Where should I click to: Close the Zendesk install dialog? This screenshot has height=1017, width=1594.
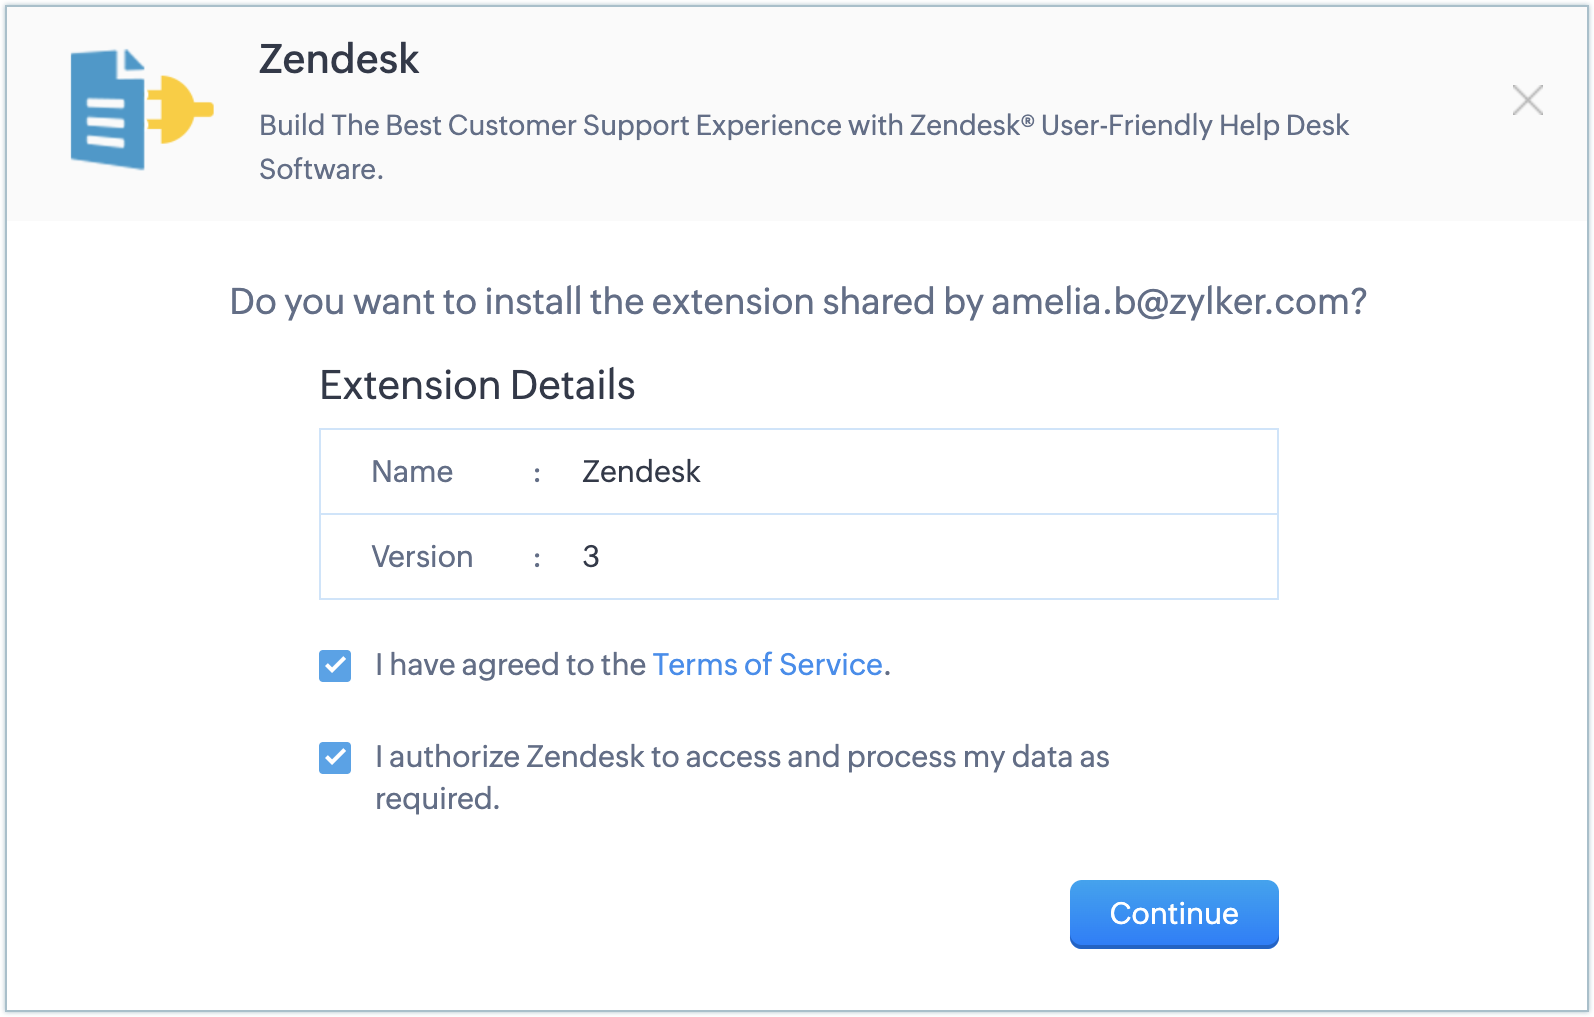[1527, 100]
